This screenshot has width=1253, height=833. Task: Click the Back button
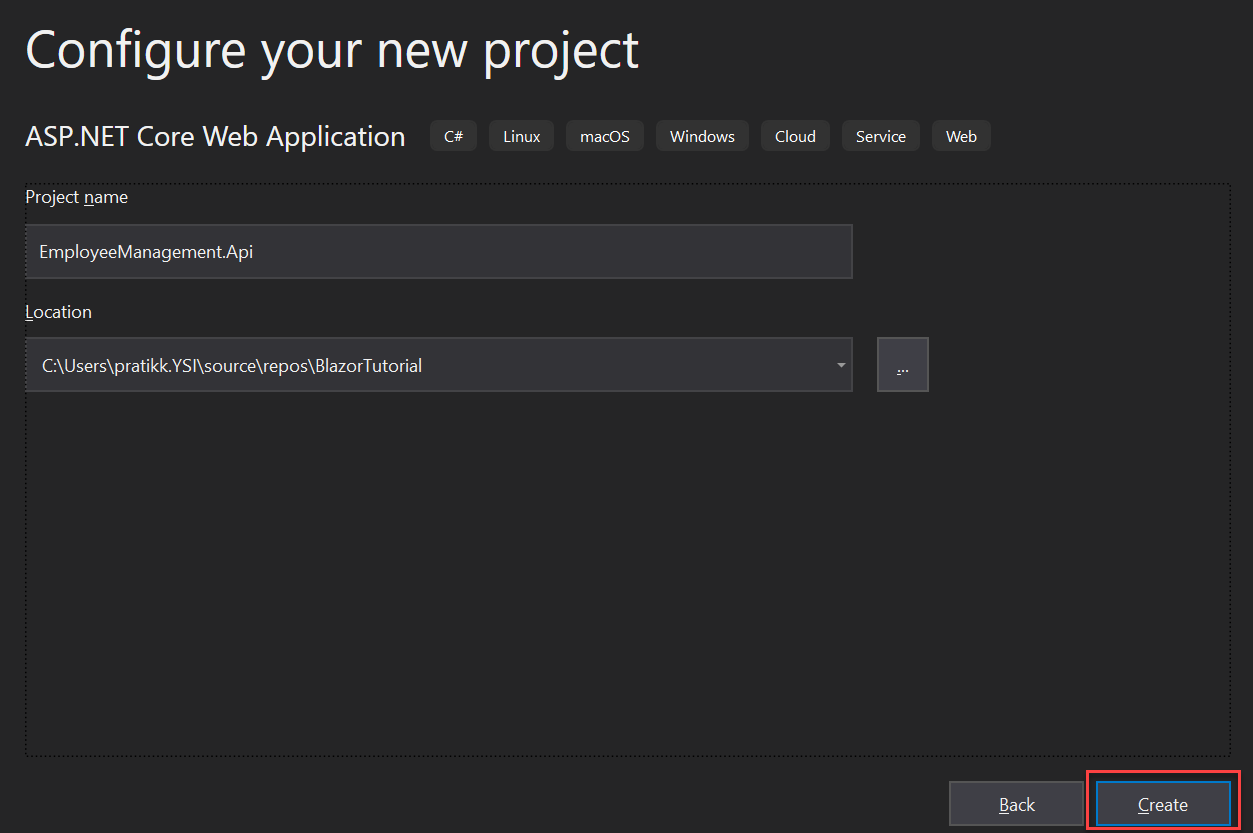(1017, 804)
